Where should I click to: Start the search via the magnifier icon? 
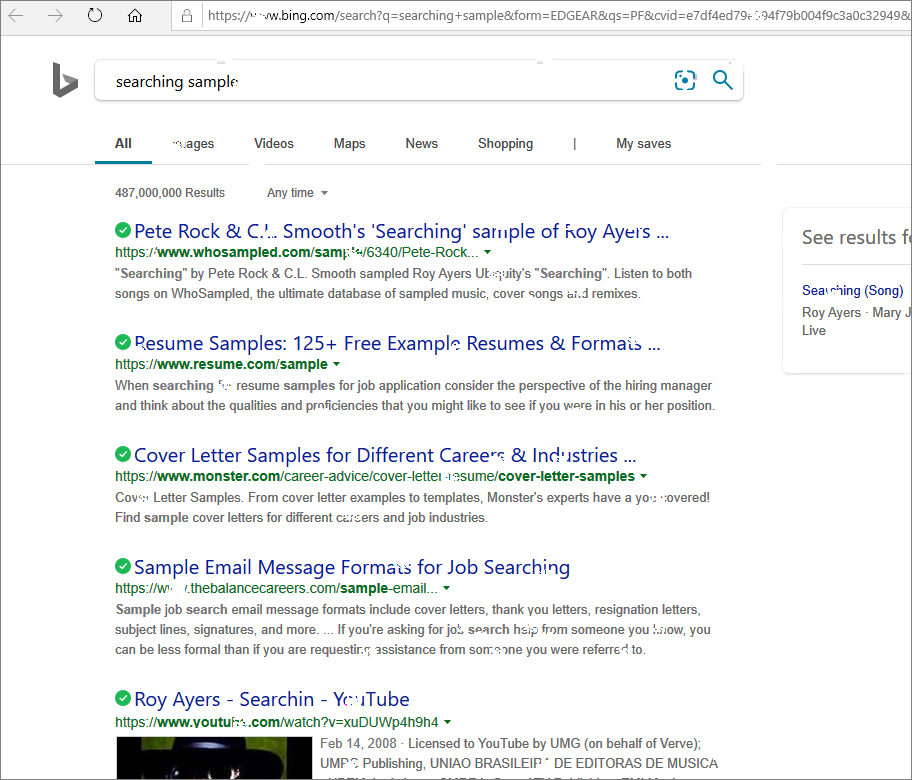point(723,81)
